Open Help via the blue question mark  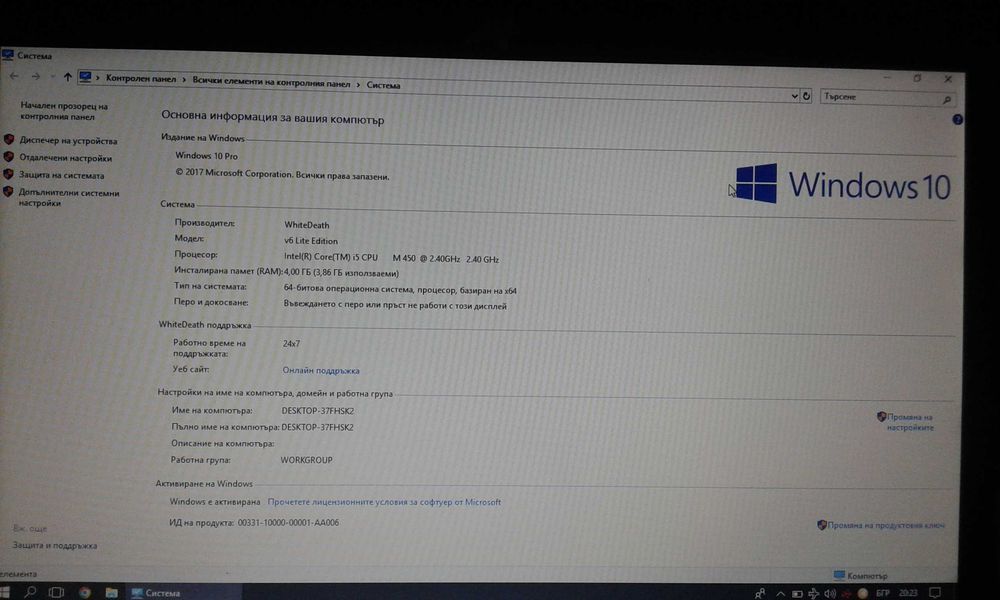tap(957, 119)
